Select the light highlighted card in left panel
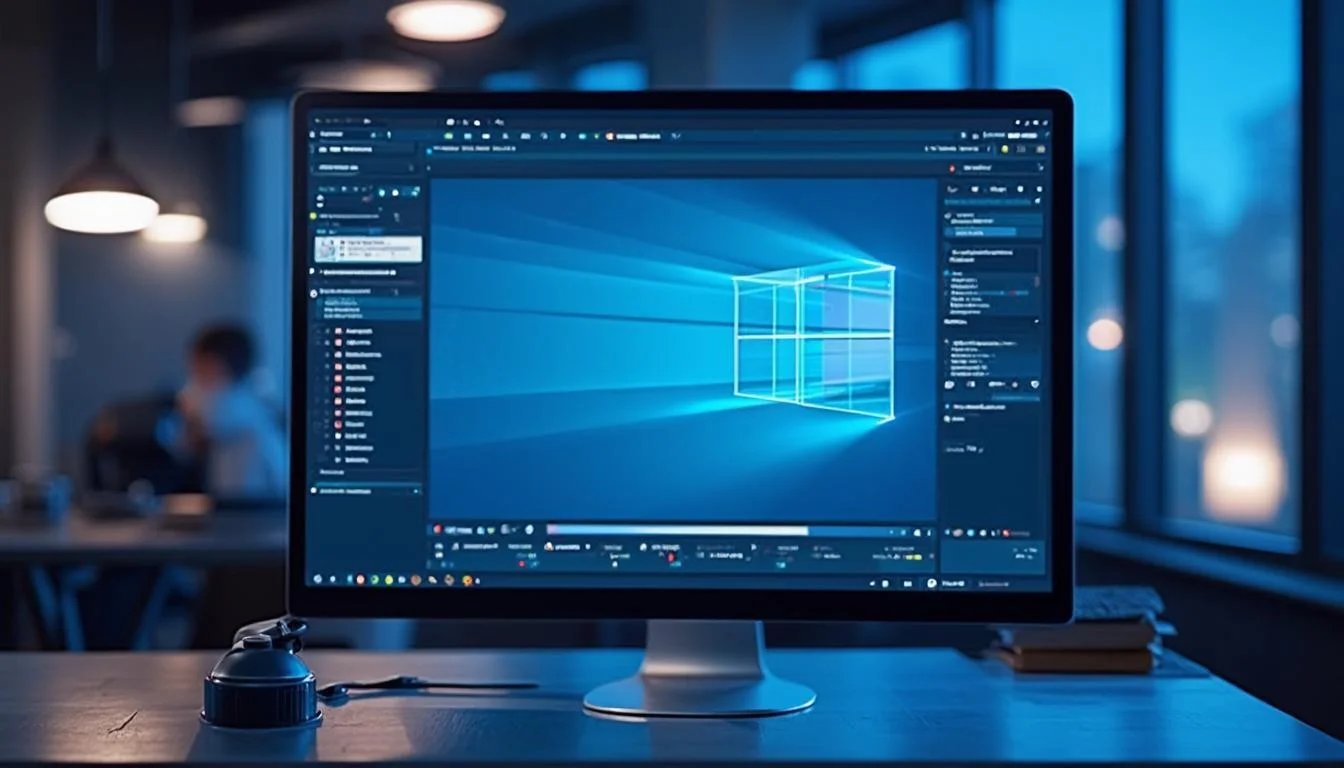The height and width of the screenshot is (768, 1344). [x=368, y=249]
